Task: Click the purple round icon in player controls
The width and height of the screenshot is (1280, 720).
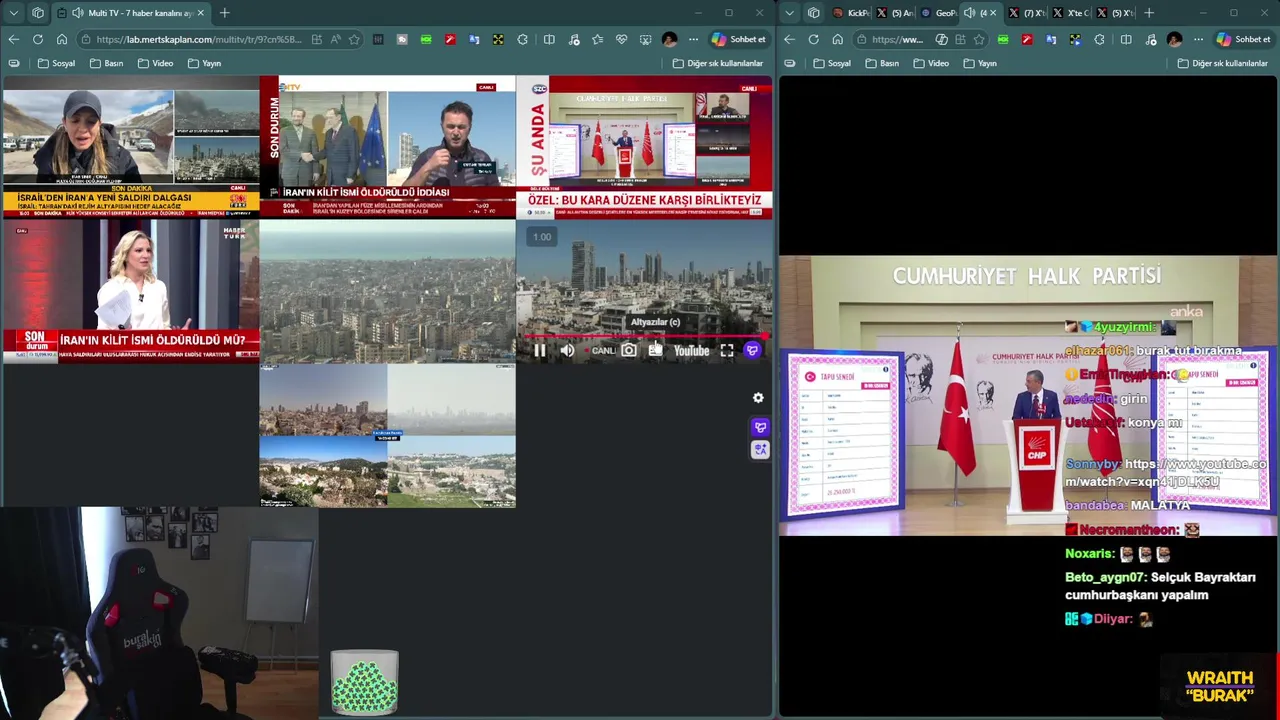Action: (x=753, y=350)
